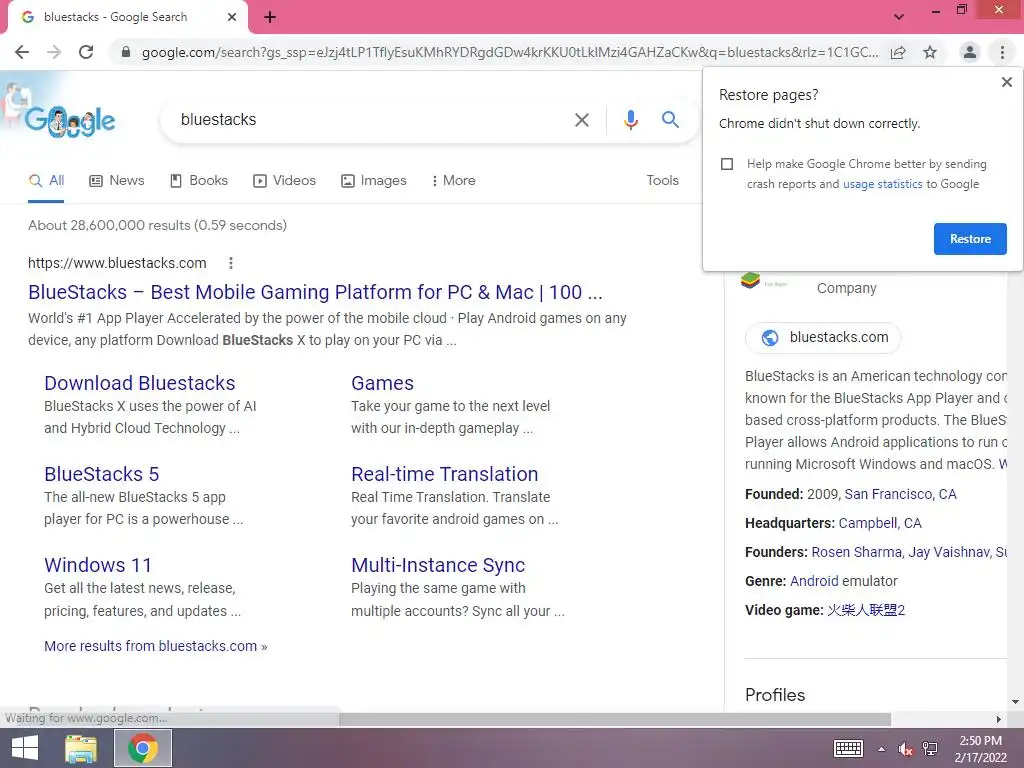1024x768 pixels.
Task: Open the touch keyboard icon
Action: click(x=848, y=749)
